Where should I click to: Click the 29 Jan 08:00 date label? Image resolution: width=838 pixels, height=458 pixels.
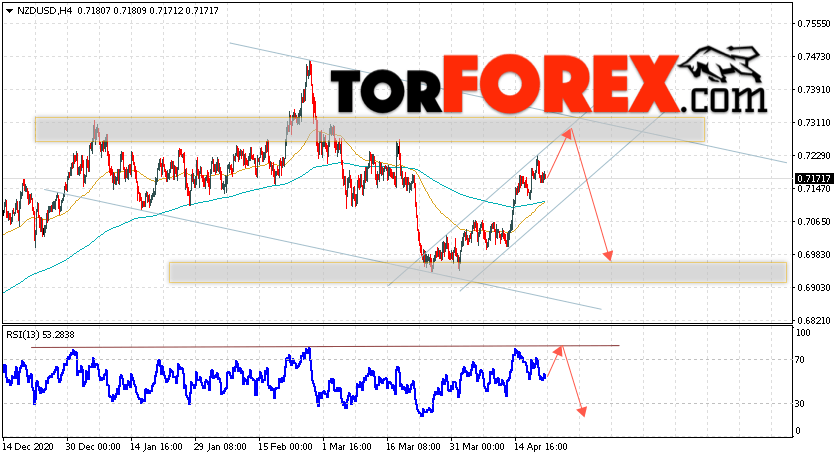pyautogui.click(x=221, y=447)
